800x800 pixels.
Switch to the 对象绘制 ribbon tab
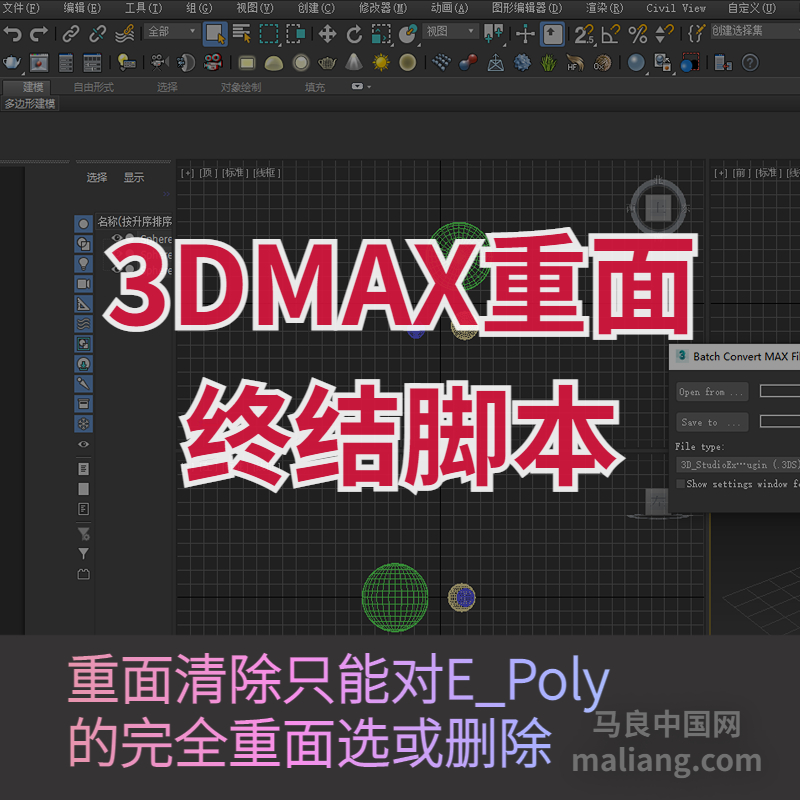click(x=241, y=87)
